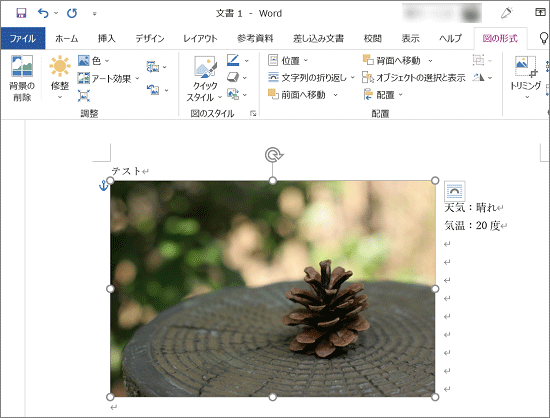This screenshot has height=418, width=550.
Task: Click the picture effects icon
Action: click(x=233, y=77)
